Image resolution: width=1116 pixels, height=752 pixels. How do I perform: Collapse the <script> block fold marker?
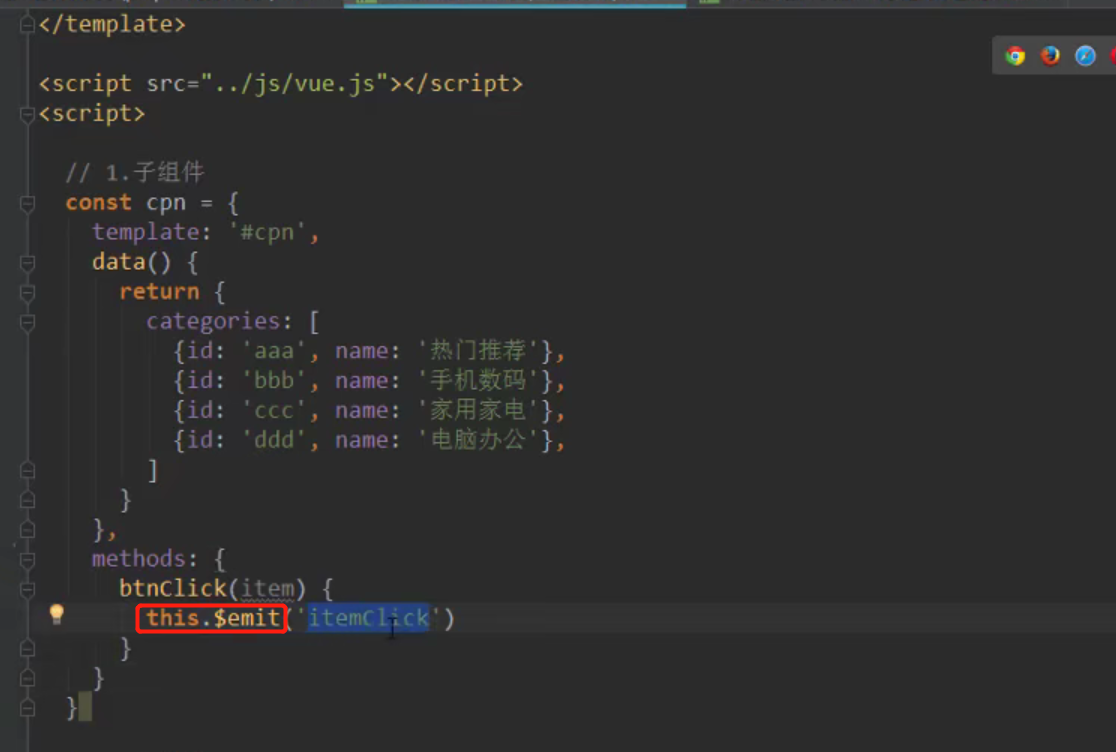tap(27, 114)
